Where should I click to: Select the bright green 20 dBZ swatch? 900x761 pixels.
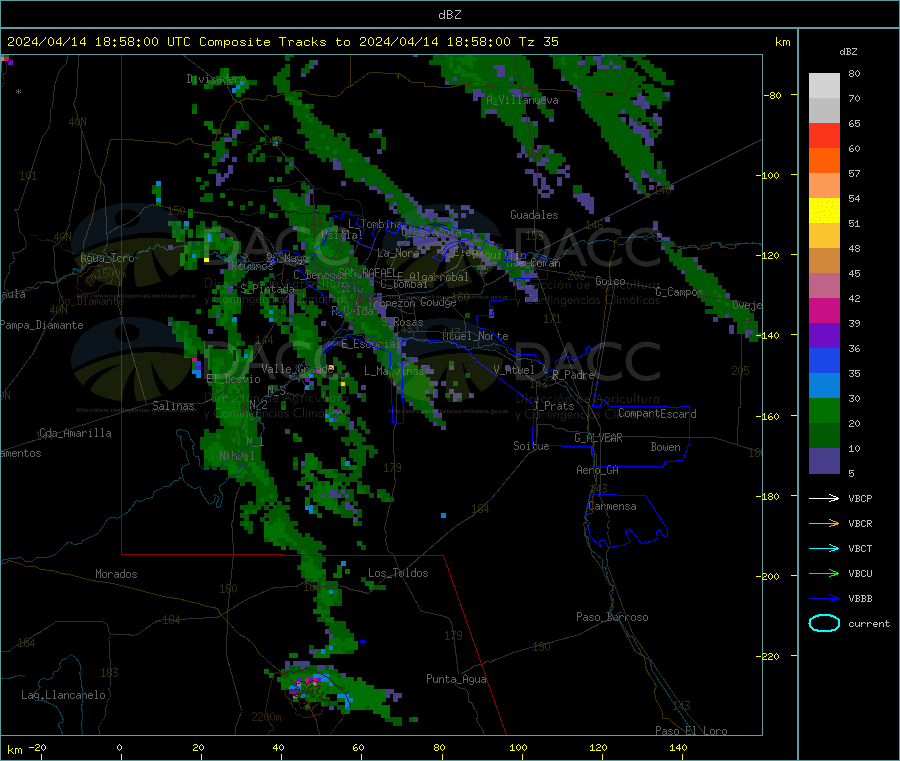(x=824, y=411)
